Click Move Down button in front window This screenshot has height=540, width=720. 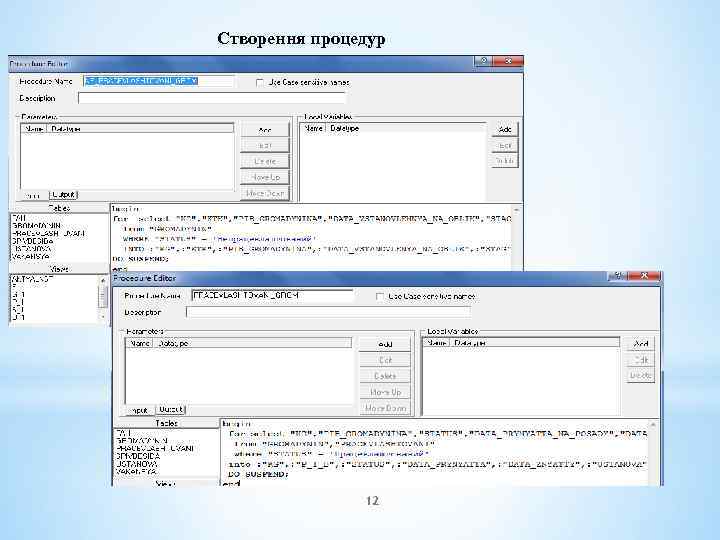pyautogui.click(x=385, y=408)
